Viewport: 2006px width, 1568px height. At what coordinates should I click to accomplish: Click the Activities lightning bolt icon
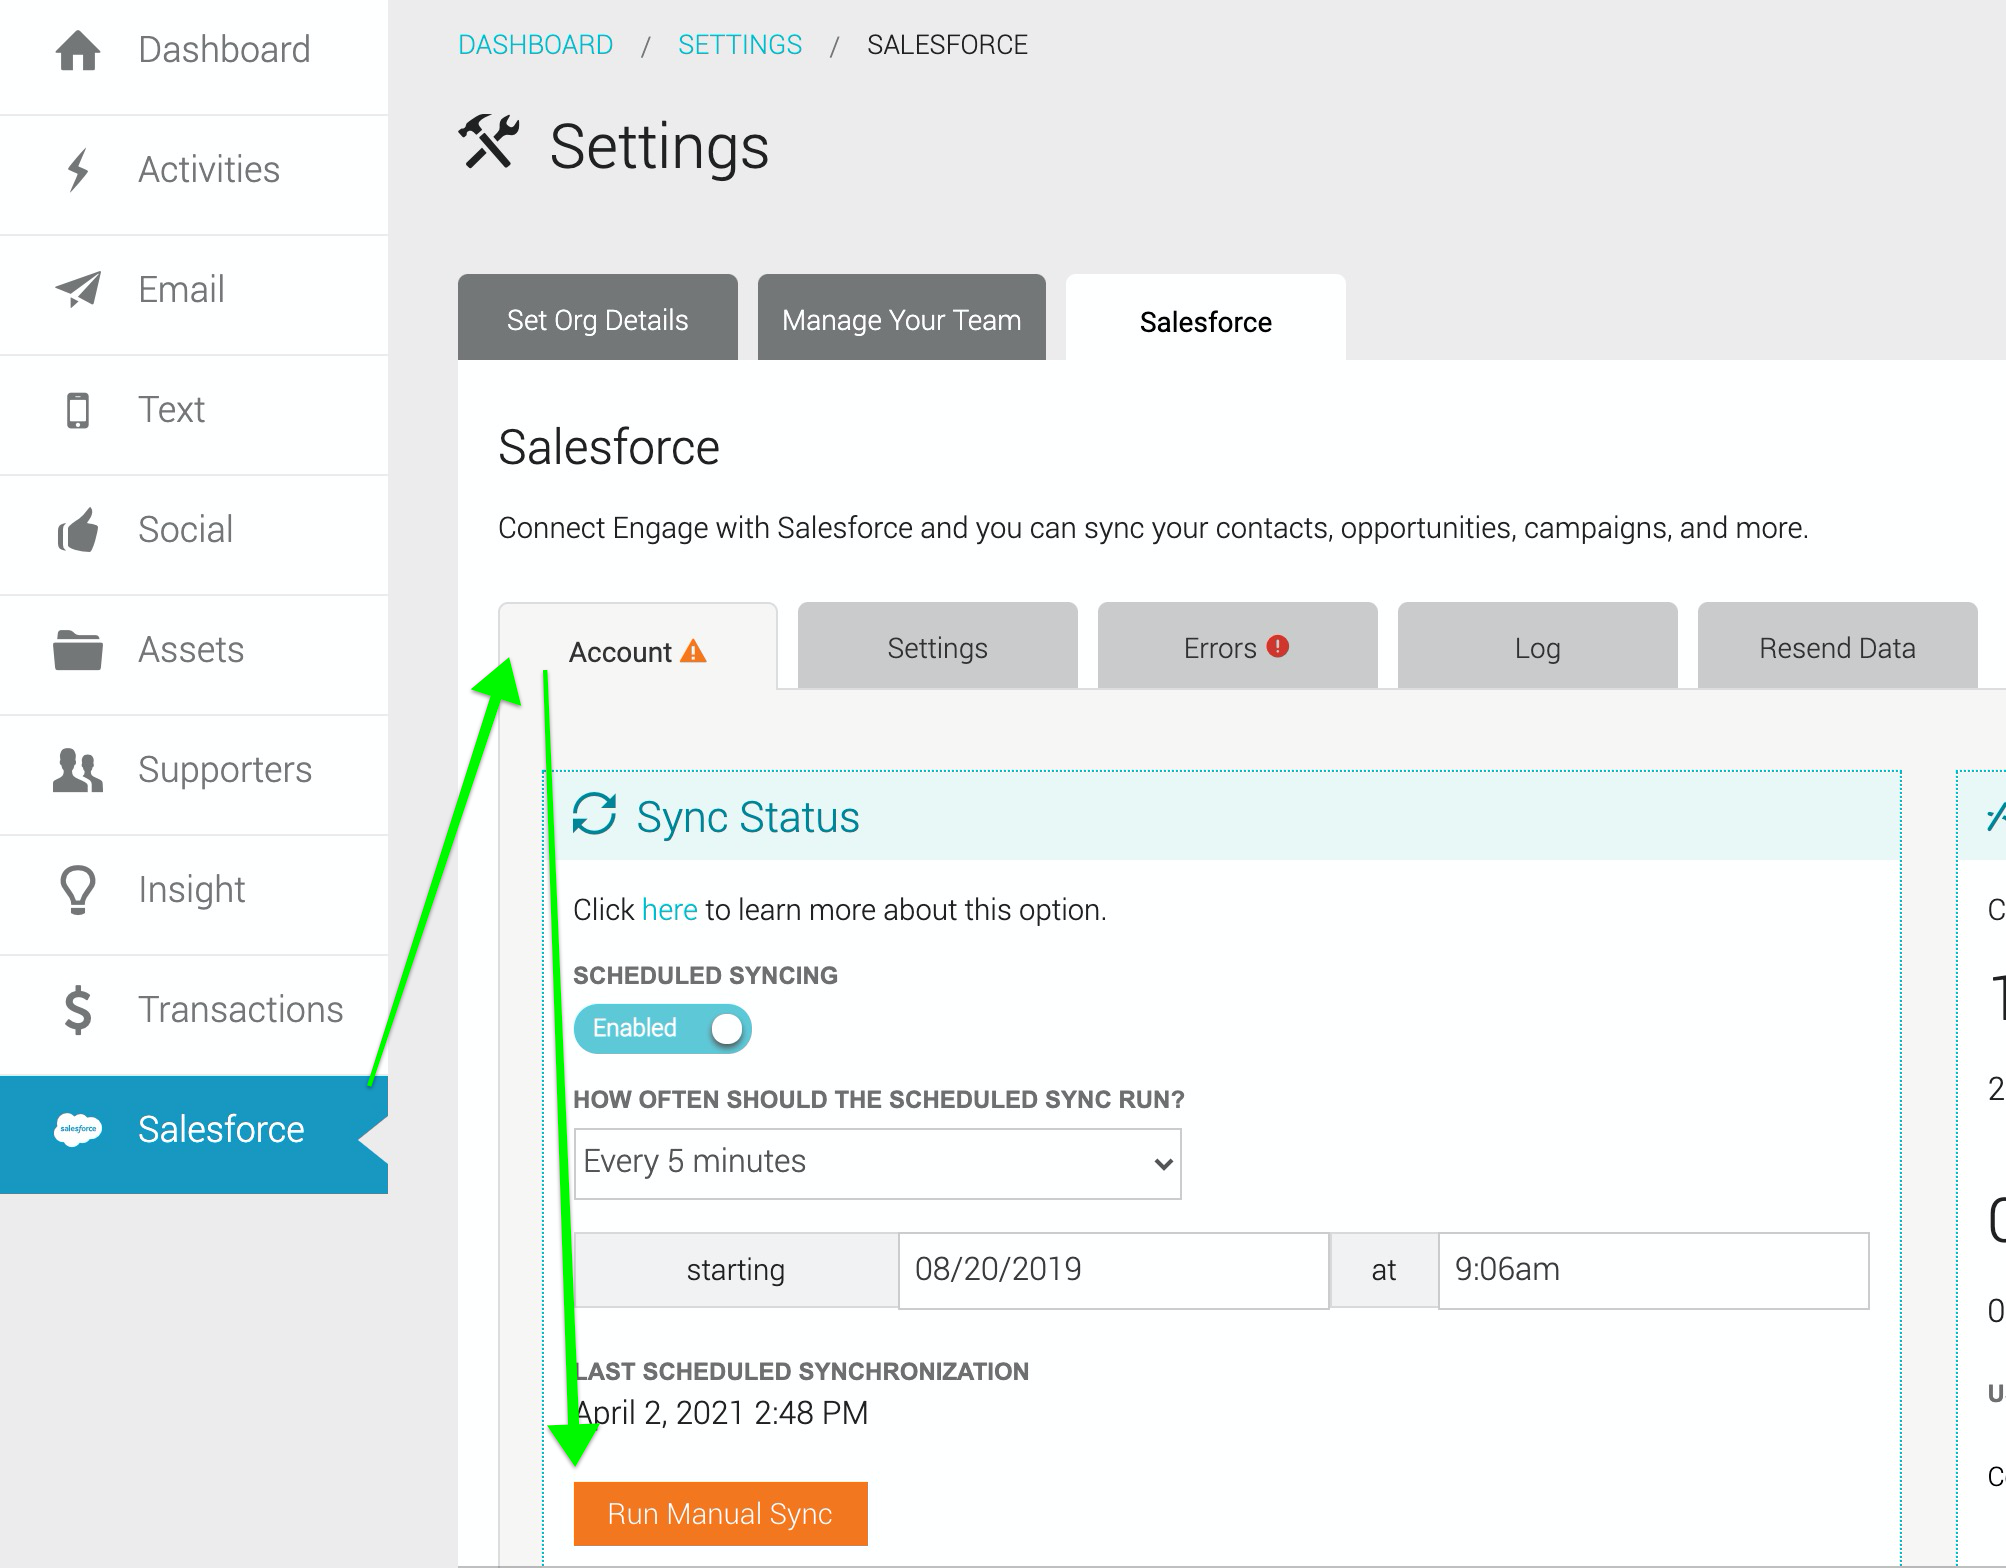(x=78, y=170)
